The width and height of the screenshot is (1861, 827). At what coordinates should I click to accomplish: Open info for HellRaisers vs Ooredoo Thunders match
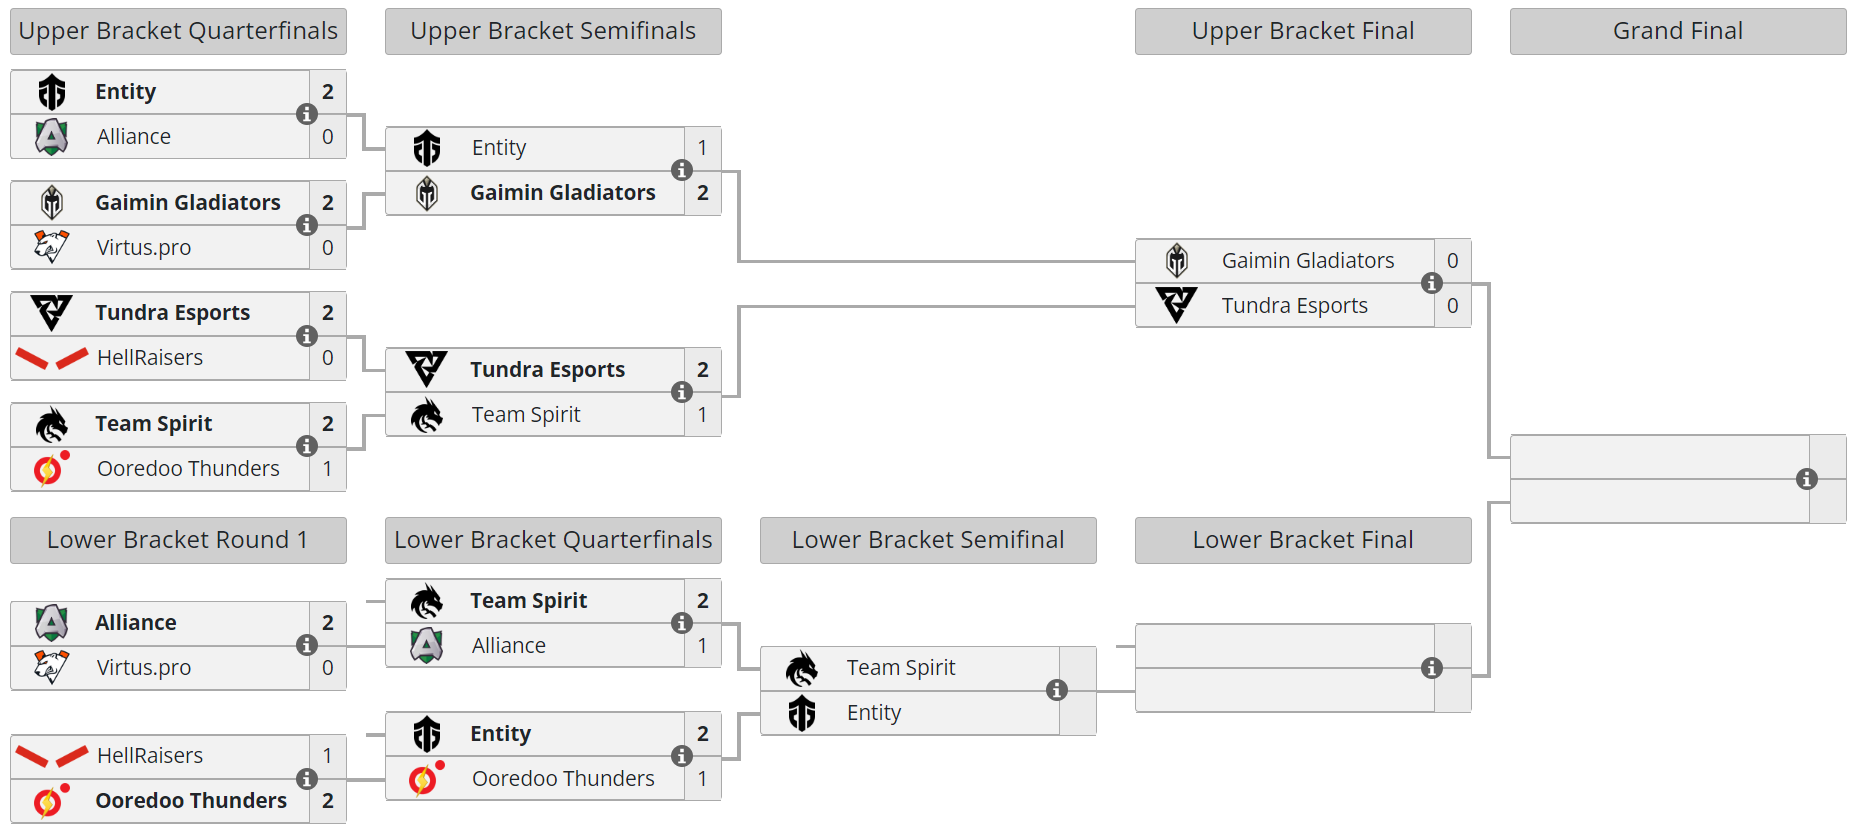tap(307, 778)
